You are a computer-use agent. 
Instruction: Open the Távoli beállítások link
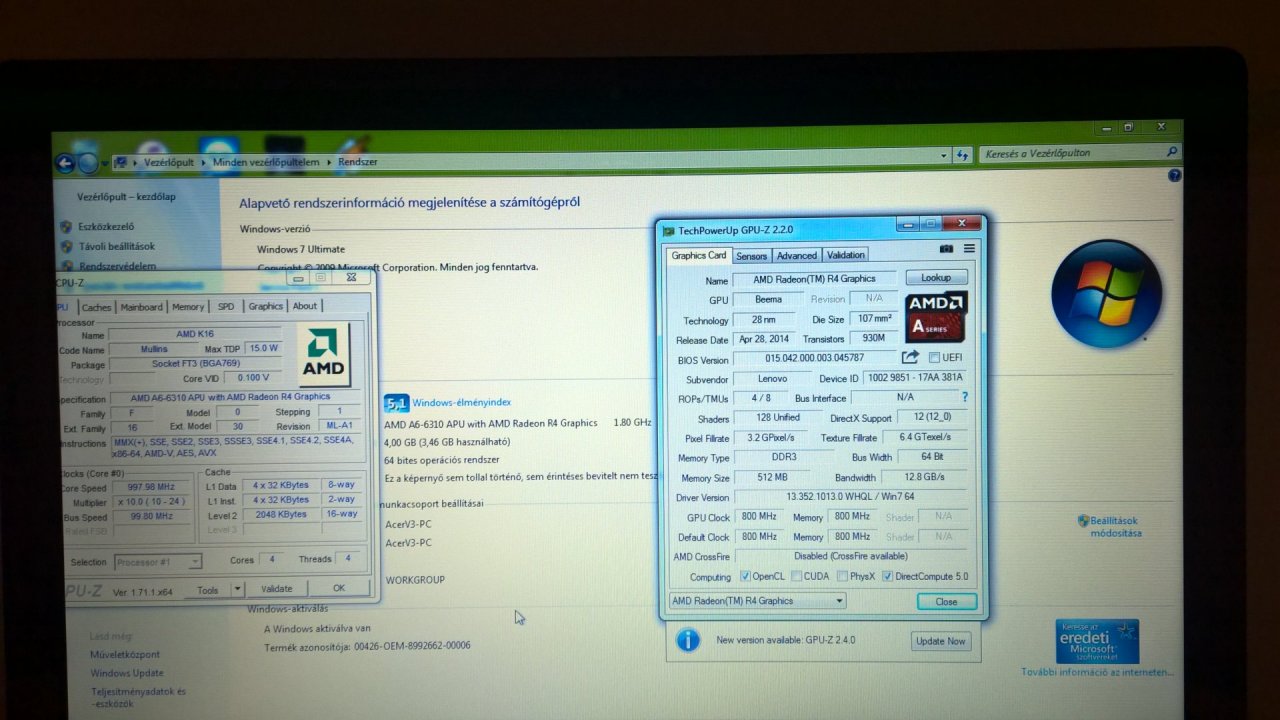point(117,246)
